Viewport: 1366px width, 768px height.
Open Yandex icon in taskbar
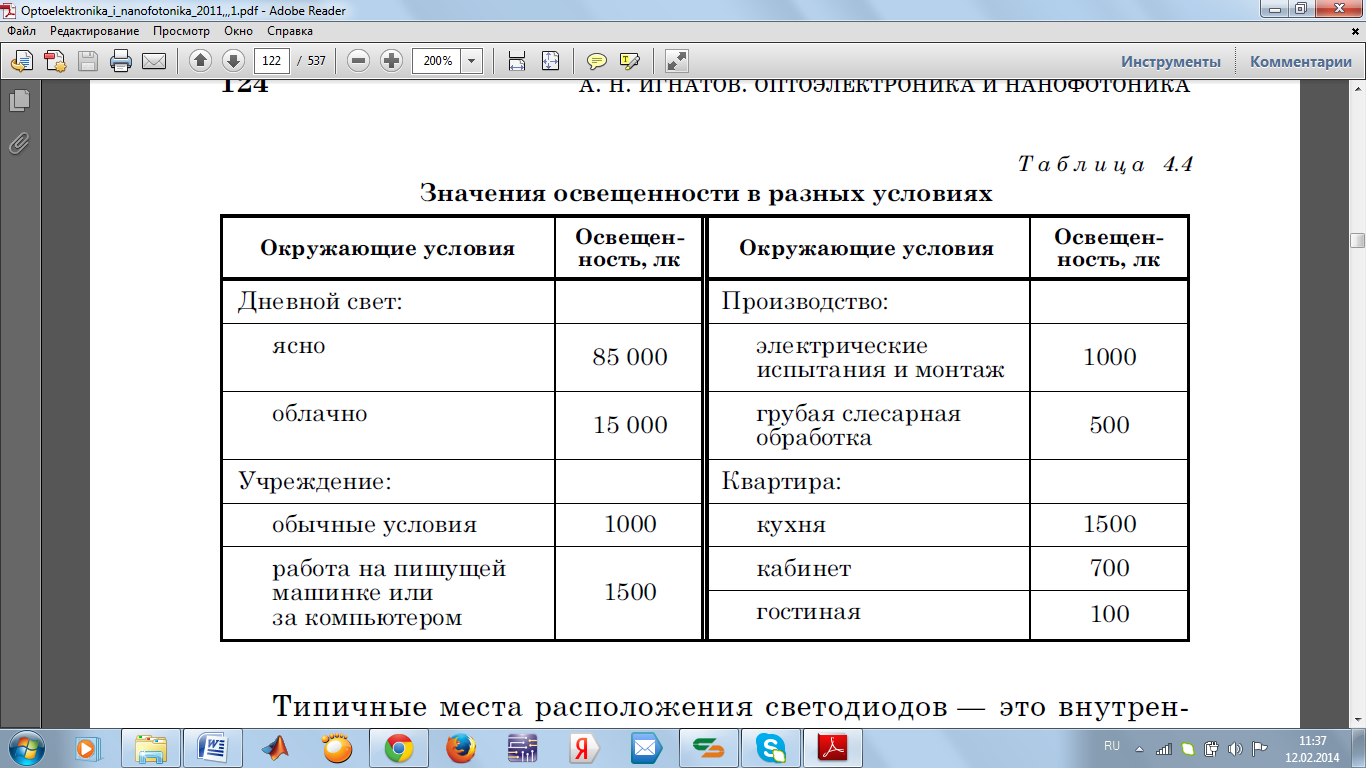pyautogui.click(x=585, y=748)
